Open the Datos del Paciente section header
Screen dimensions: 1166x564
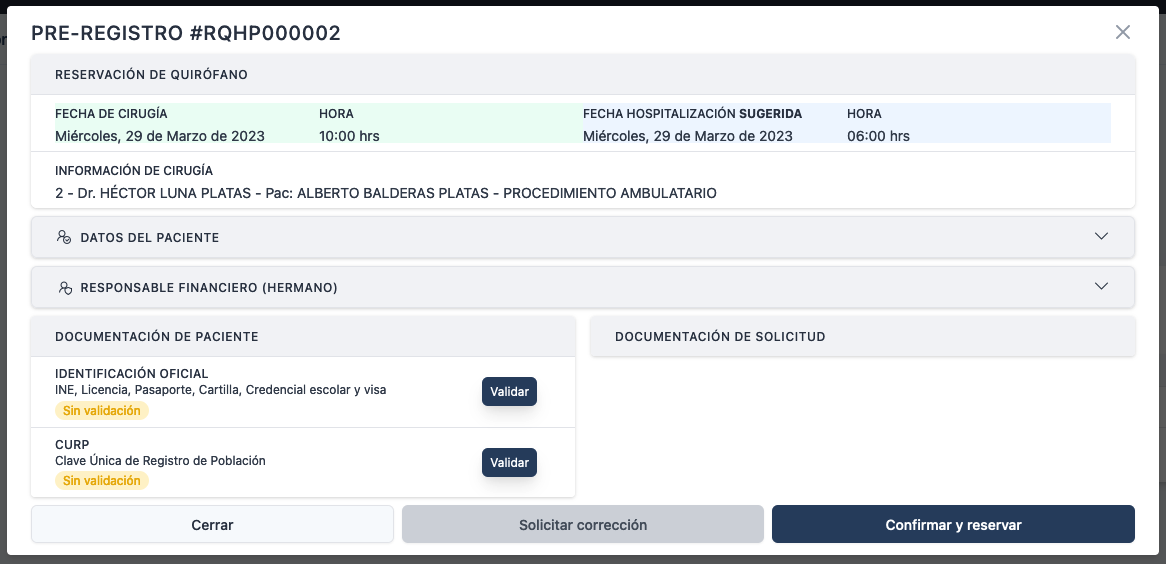(x=150, y=238)
